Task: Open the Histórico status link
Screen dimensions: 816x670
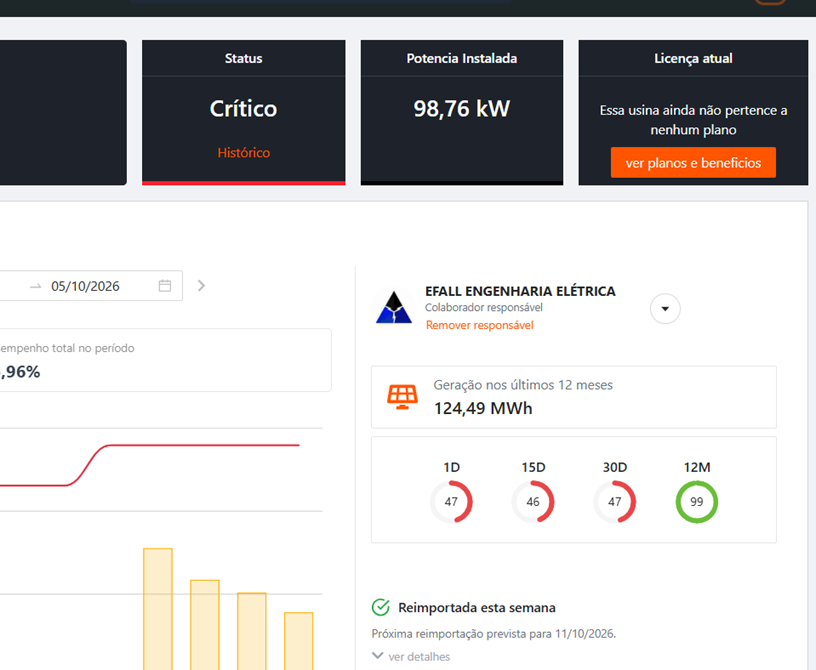Action: click(244, 153)
